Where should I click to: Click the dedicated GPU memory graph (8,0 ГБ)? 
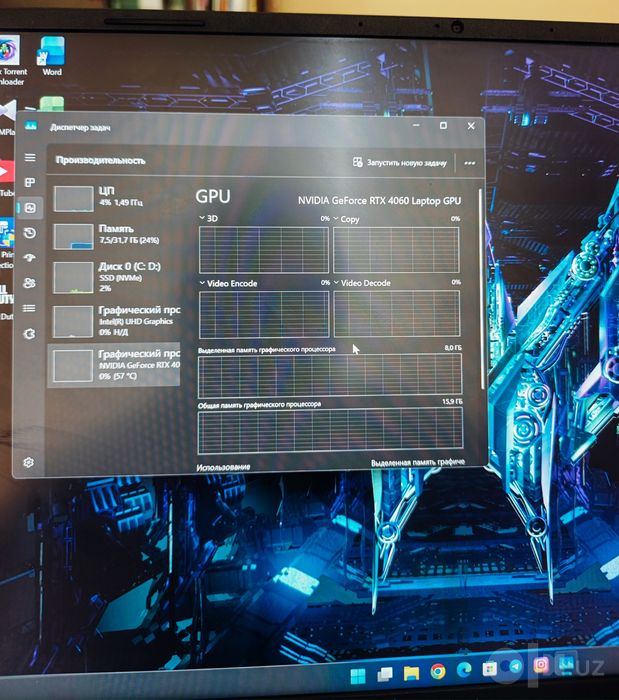(x=330, y=375)
